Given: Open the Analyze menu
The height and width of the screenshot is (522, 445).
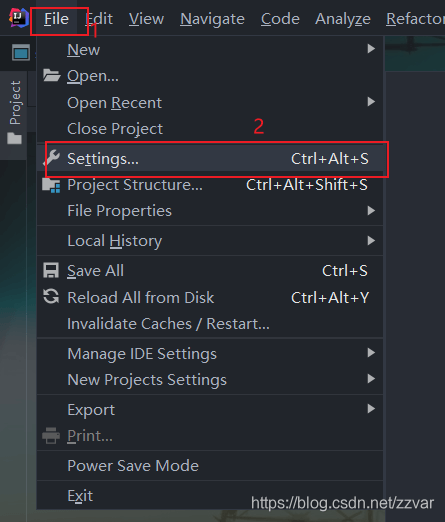Looking at the screenshot, I should coord(343,19).
